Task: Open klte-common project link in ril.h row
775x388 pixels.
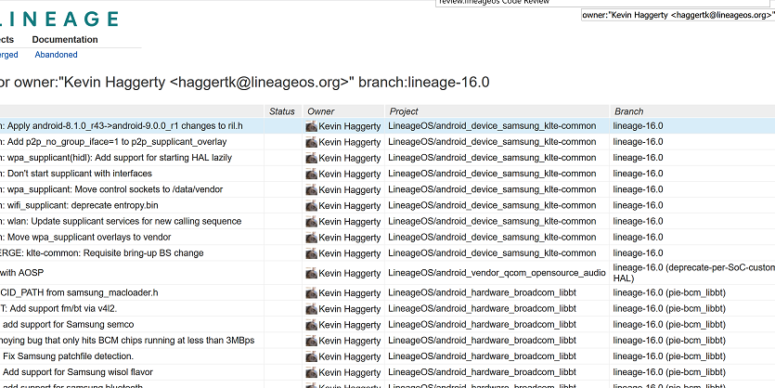Action: (x=492, y=126)
